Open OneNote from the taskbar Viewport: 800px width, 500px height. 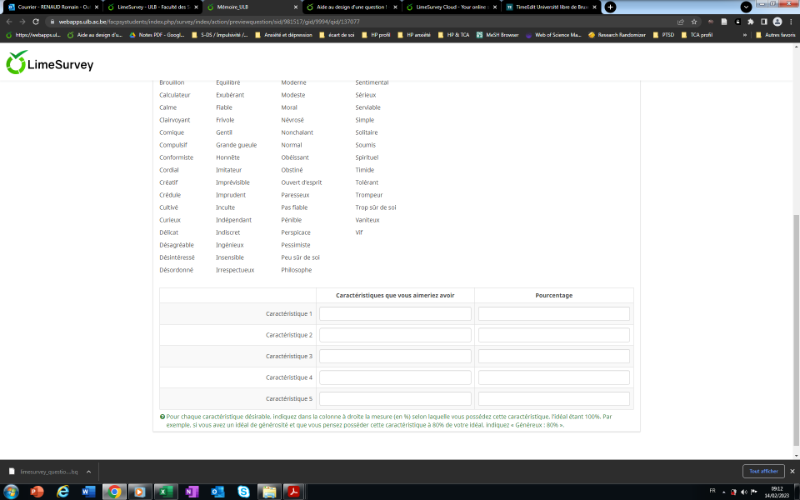click(x=191, y=491)
